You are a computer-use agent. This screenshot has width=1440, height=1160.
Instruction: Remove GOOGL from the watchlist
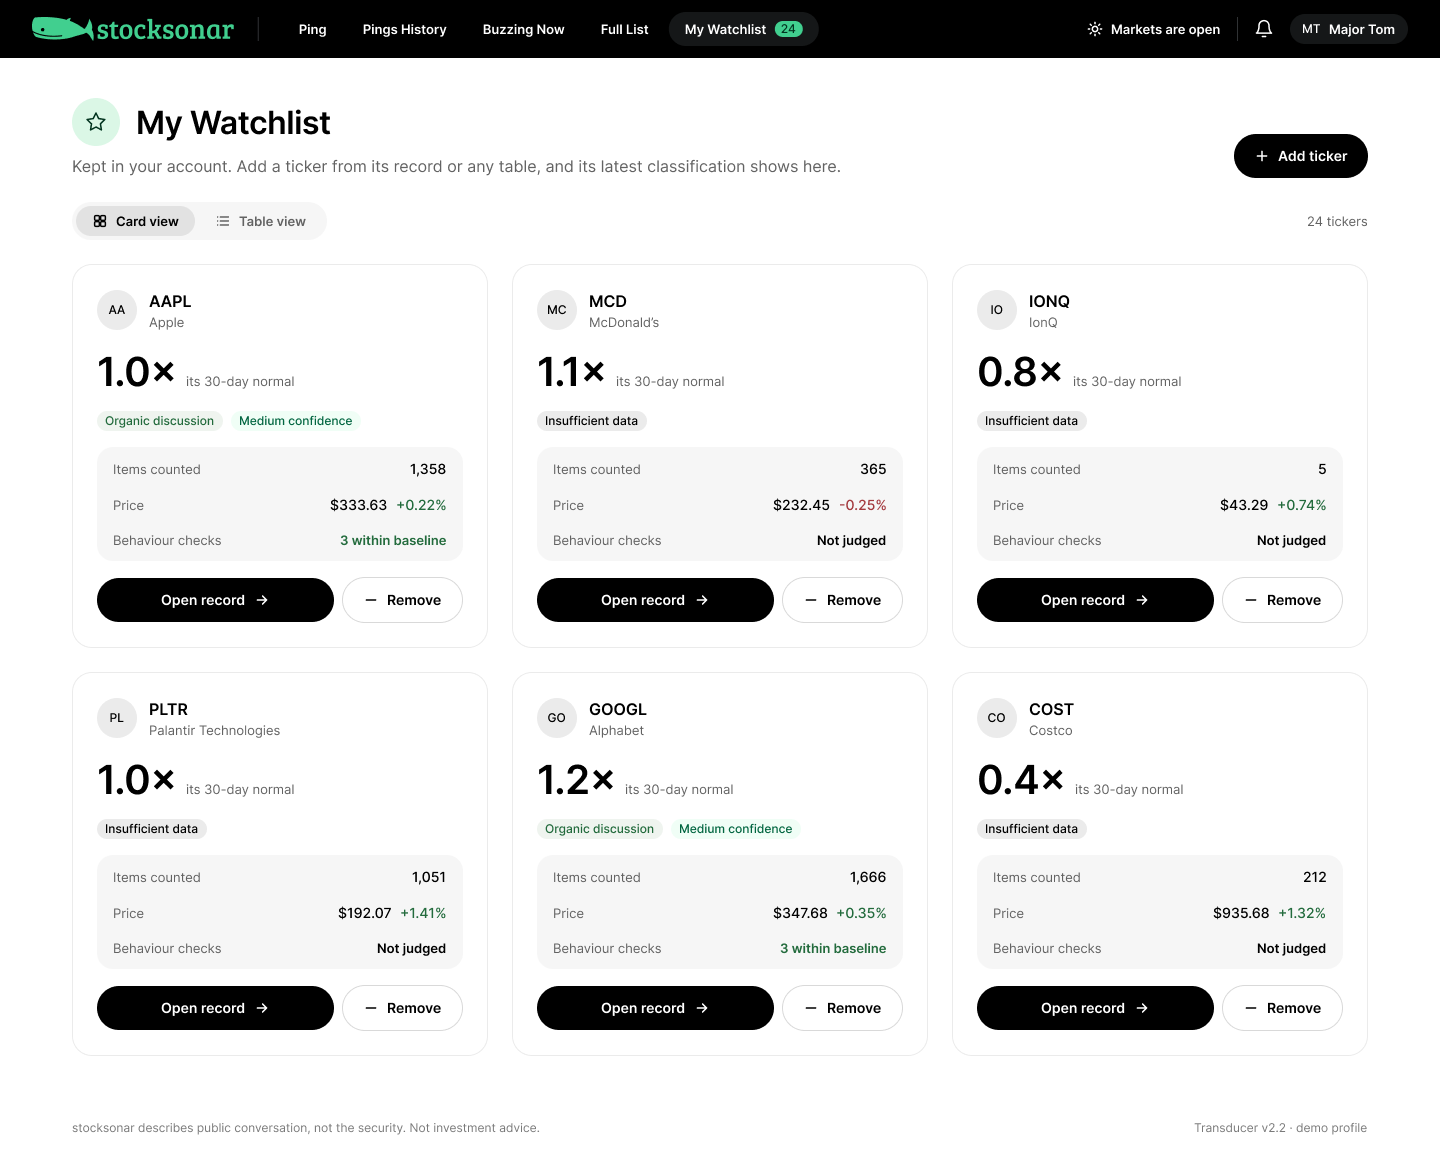[842, 1008]
